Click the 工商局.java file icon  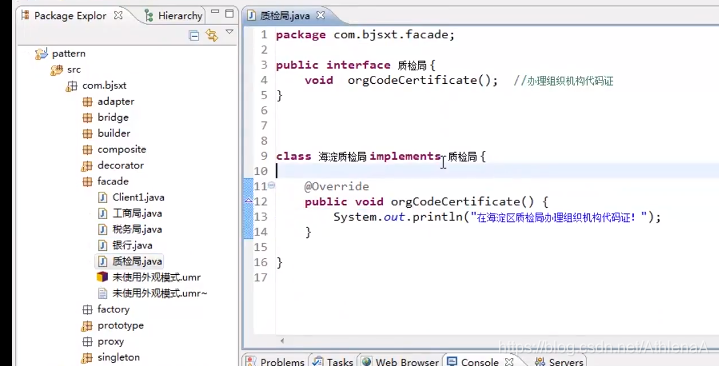pyautogui.click(x=103, y=214)
